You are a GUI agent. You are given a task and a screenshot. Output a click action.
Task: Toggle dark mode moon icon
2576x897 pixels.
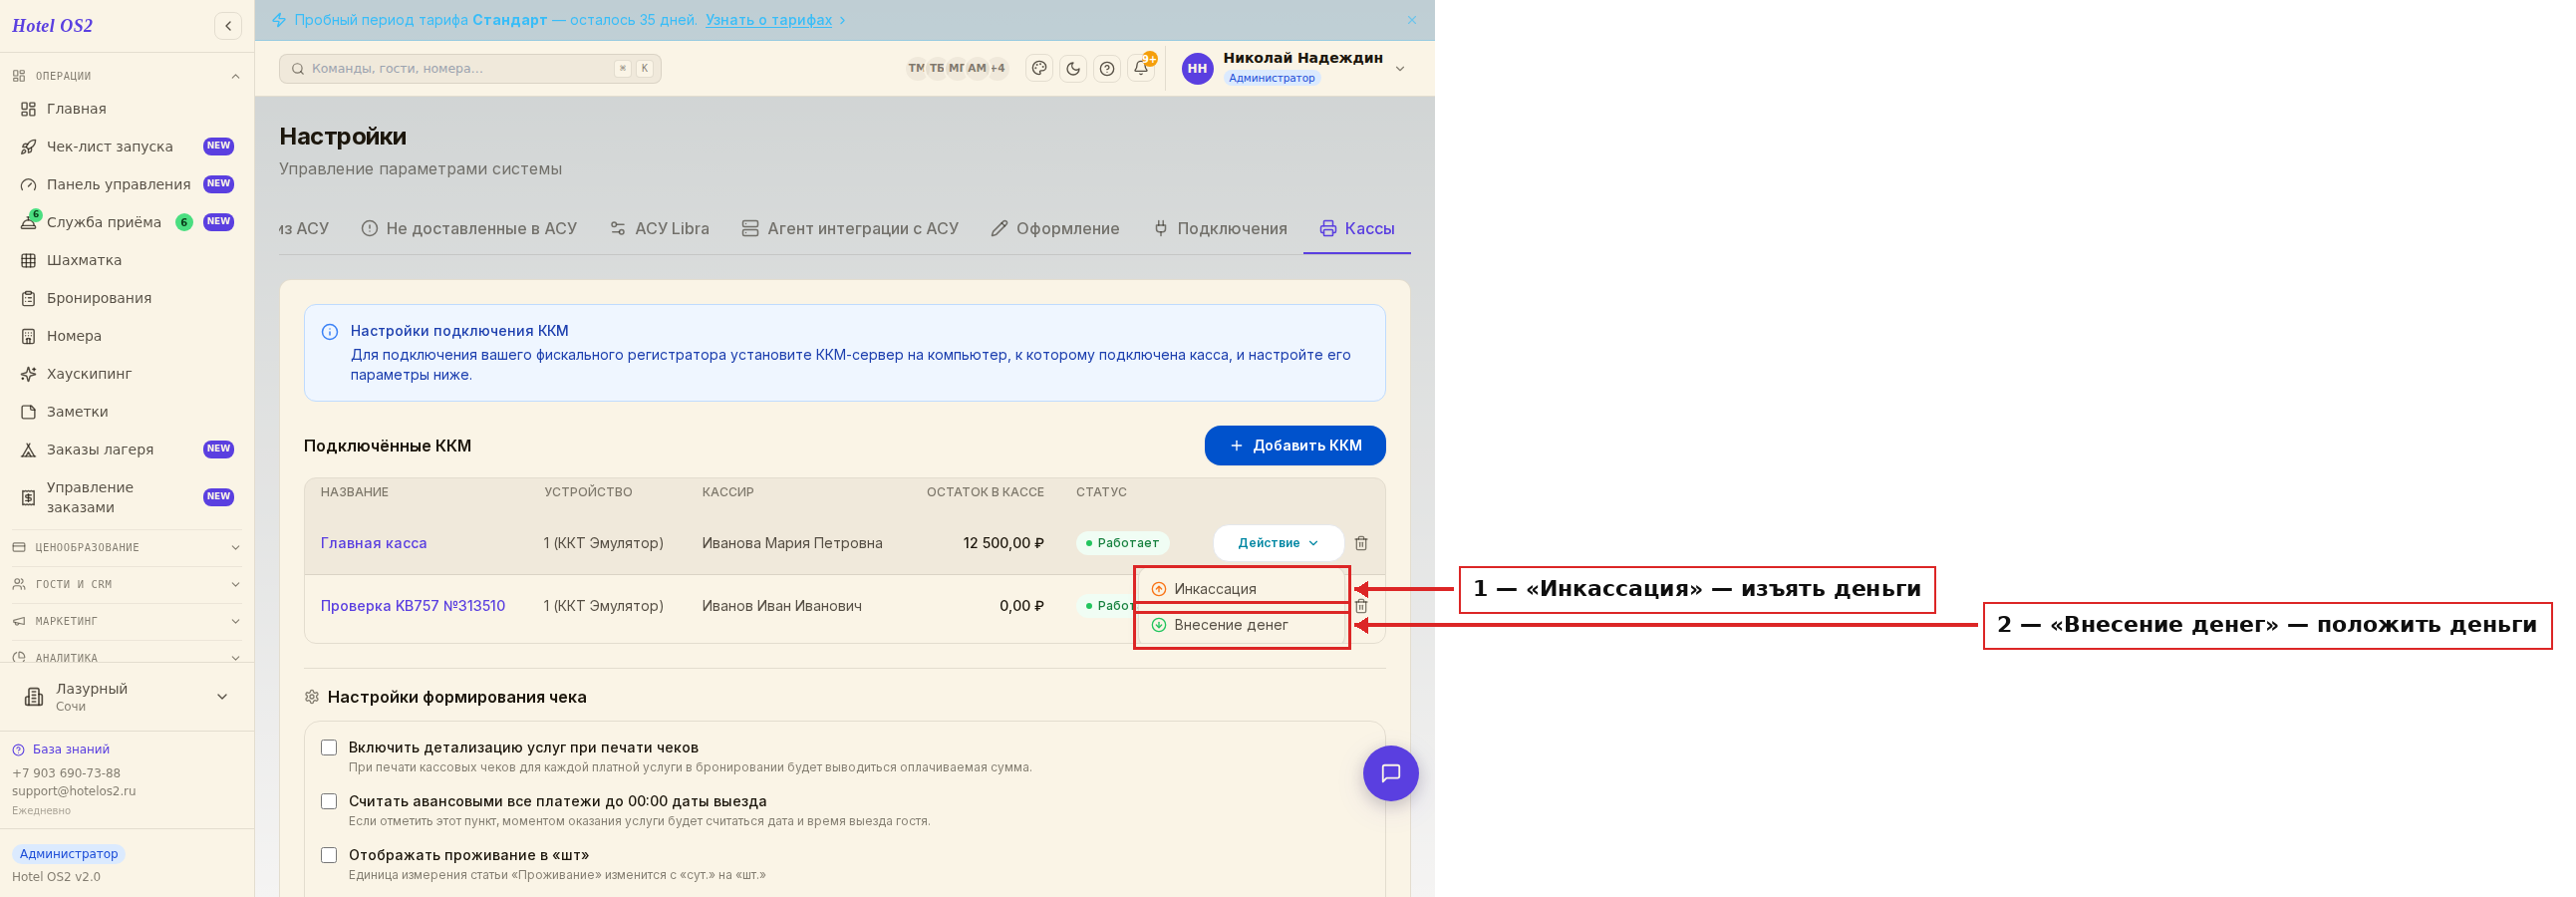[x=1073, y=69]
